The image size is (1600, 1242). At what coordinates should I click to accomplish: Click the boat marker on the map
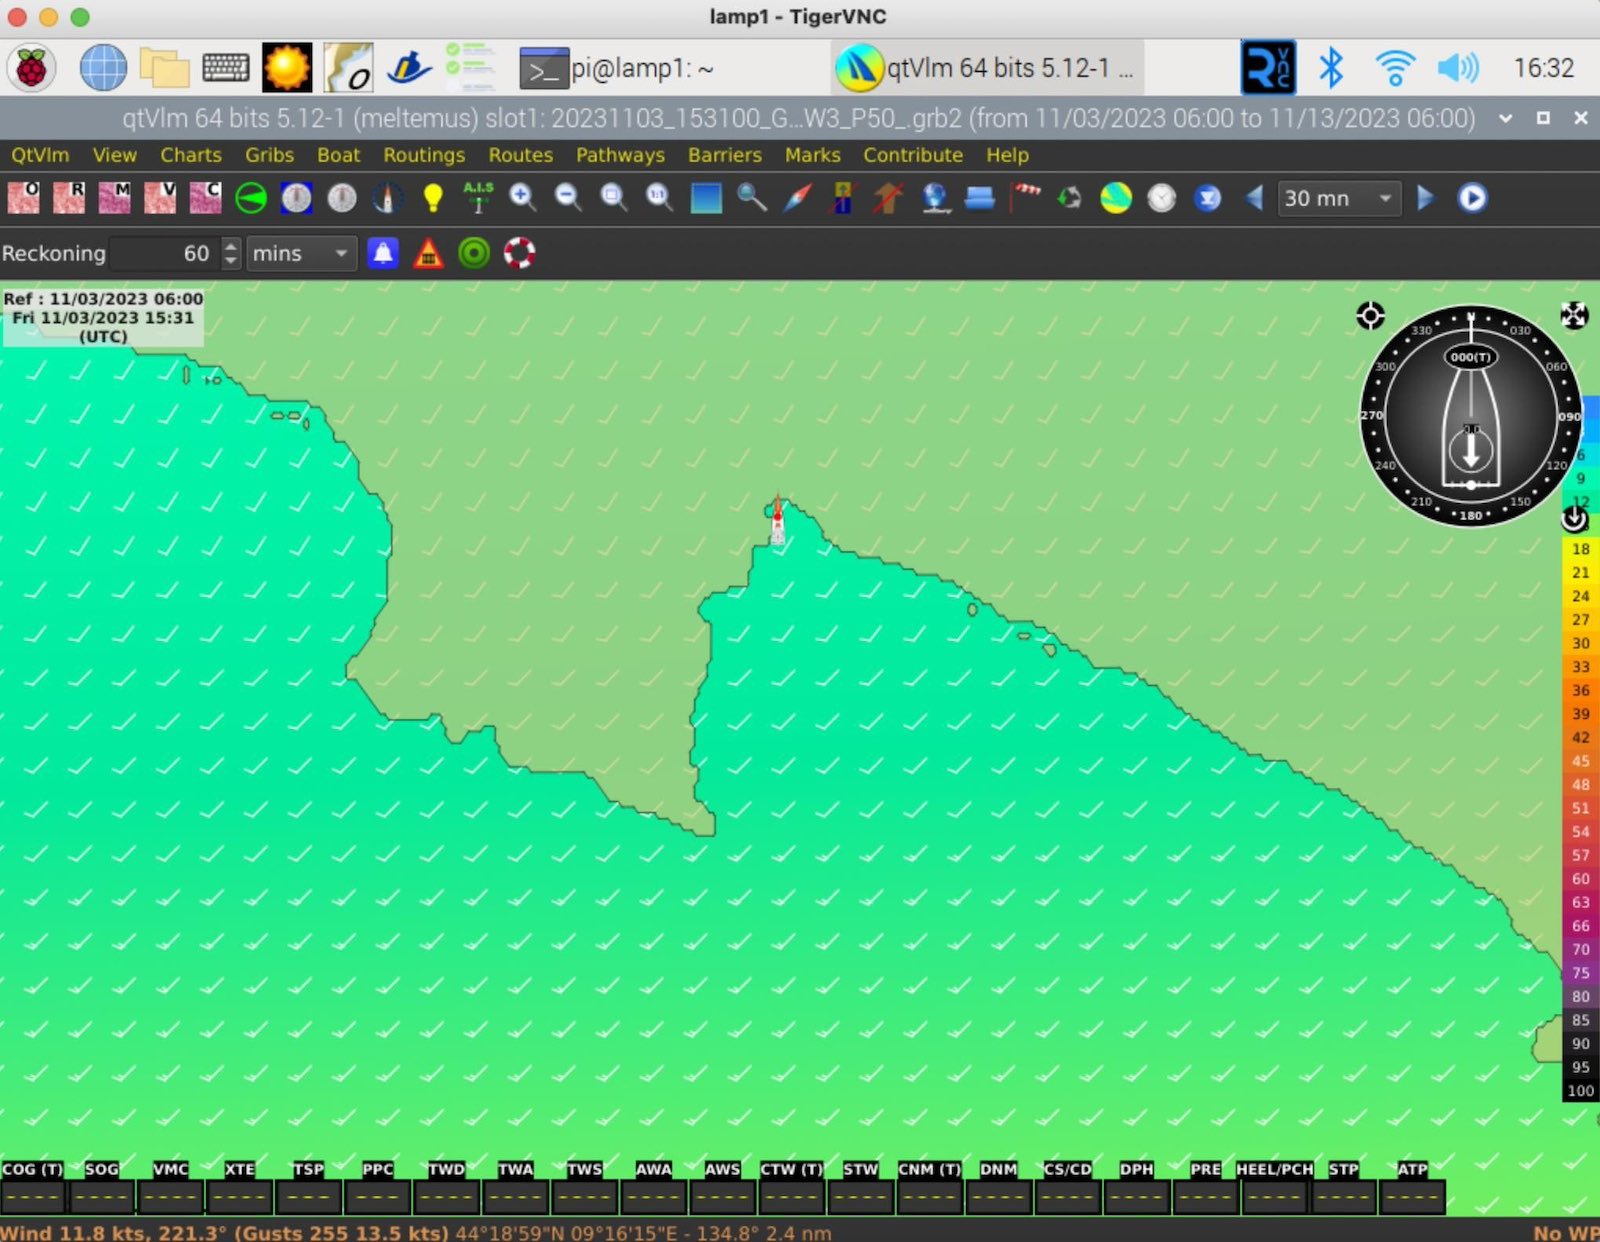tap(777, 520)
